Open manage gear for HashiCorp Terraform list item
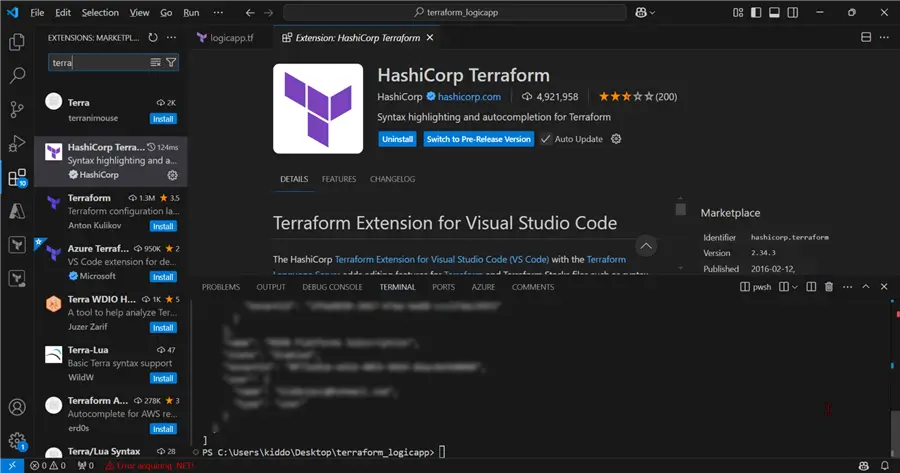The width and height of the screenshot is (900, 473). (x=172, y=175)
